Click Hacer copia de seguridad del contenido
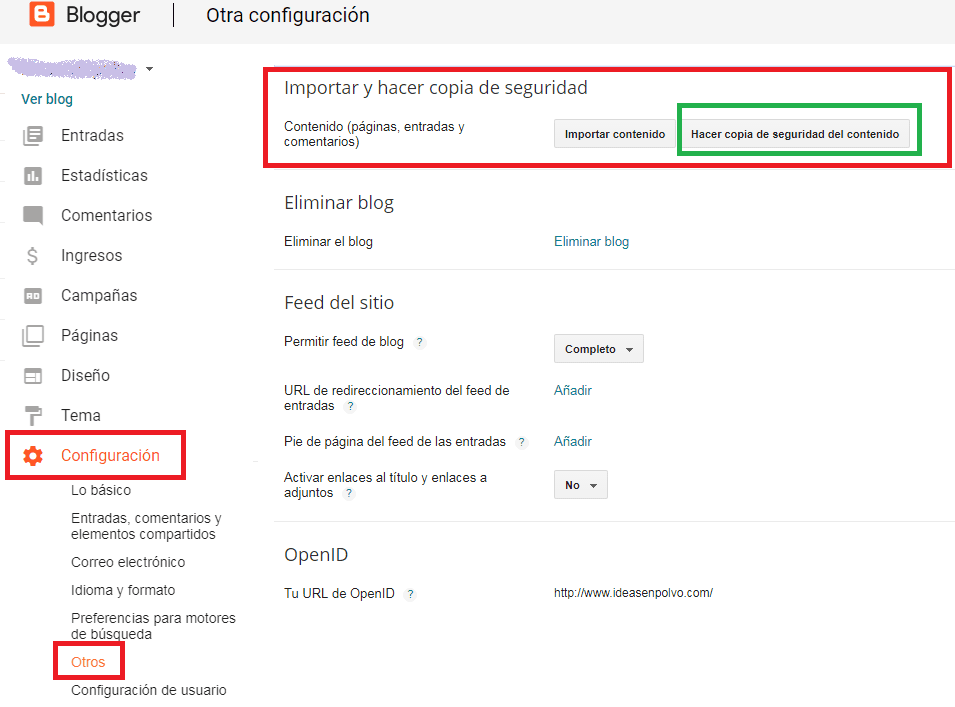955x707 pixels. [x=795, y=134]
